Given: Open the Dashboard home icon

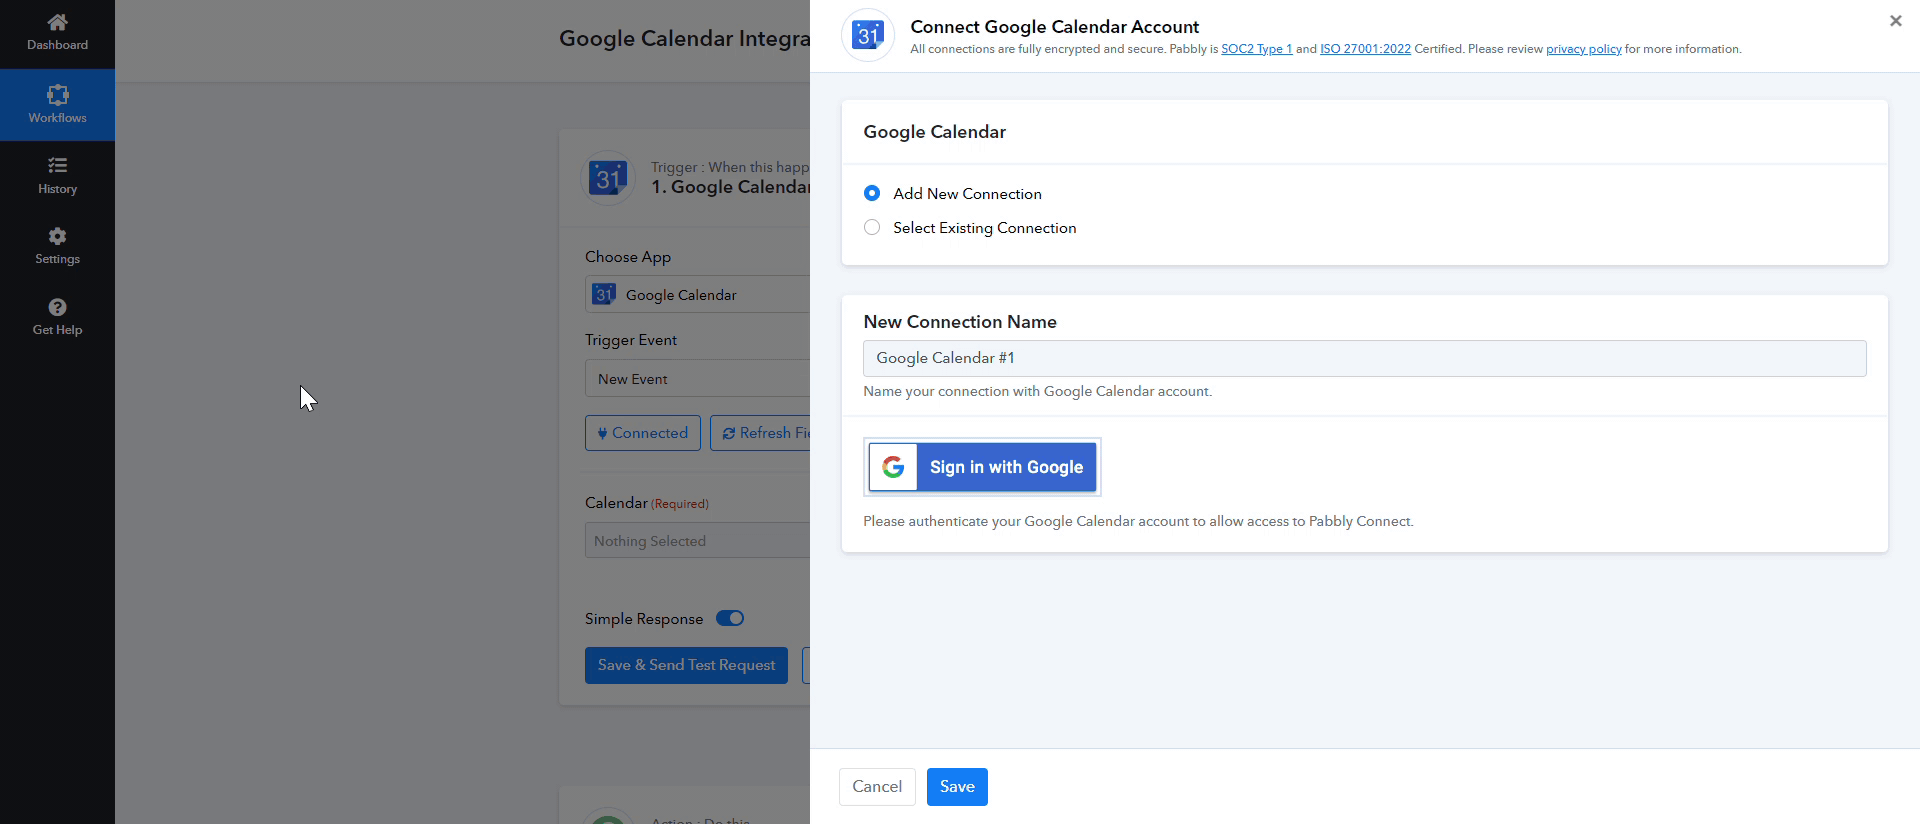Looking at the screenshot, I should pyautogui.click(x=57, y=23).
